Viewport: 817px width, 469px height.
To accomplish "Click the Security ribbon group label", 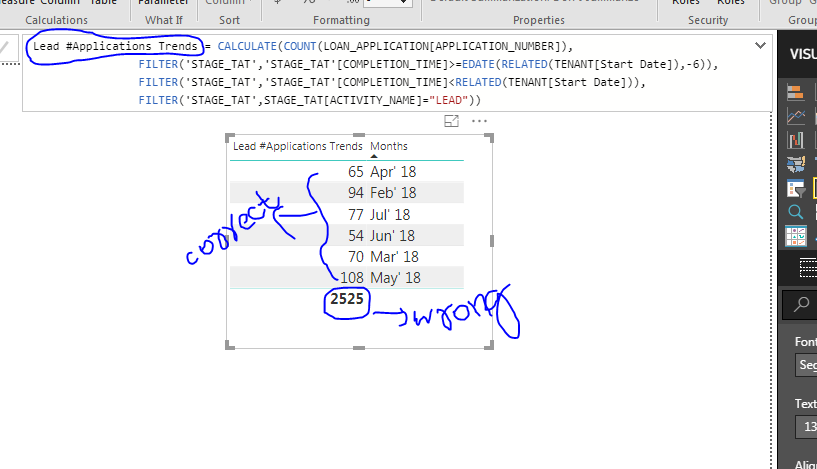I will (708, 20).
